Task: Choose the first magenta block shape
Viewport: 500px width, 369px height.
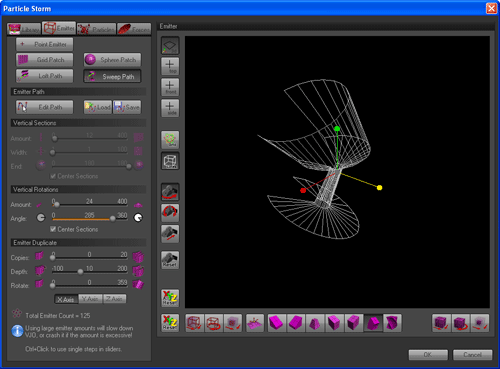Action: tap(277, 323)
